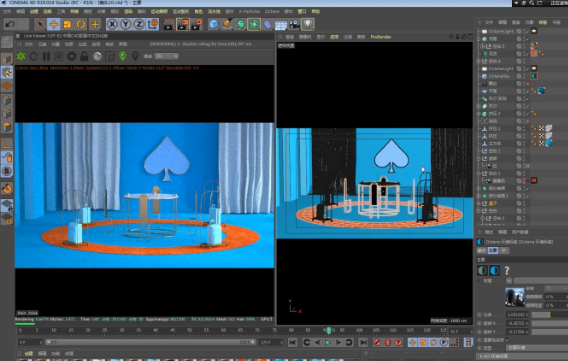568x361 pixels.
Task: Open the Floor environment objects icon
Action: (x=281, y=24)
